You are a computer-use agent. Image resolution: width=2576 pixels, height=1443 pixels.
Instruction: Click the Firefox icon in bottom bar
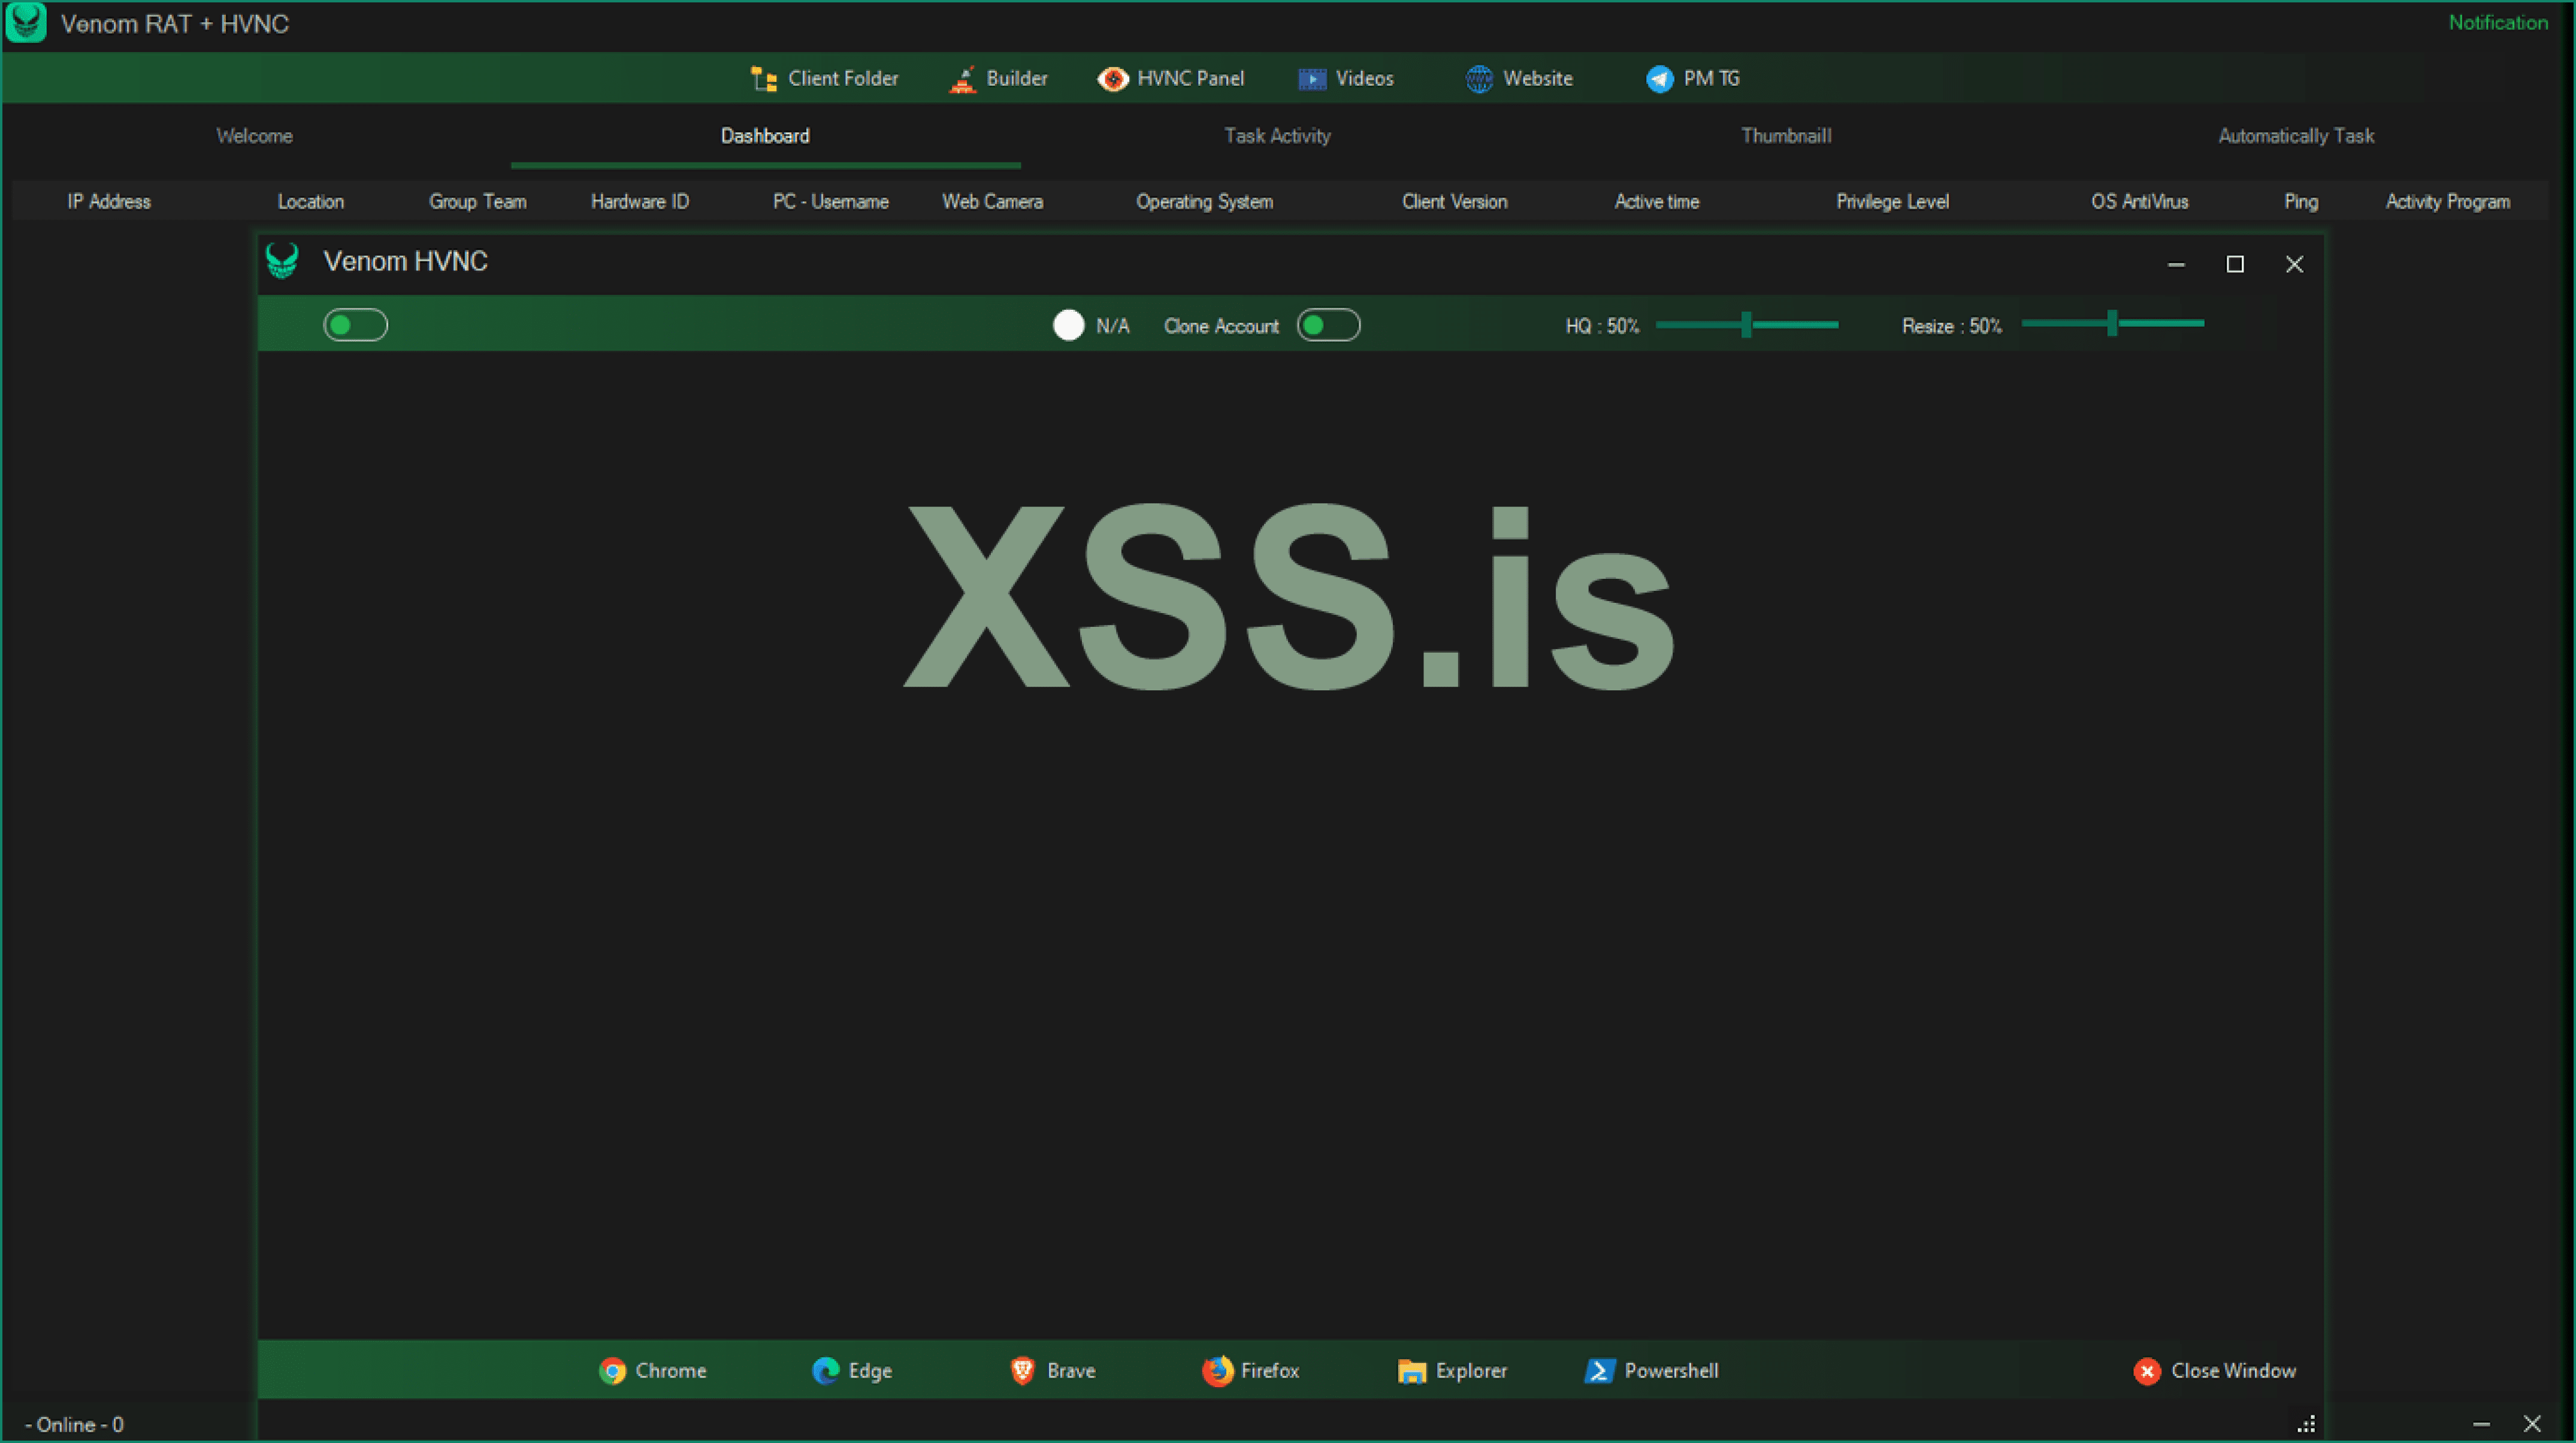click(x=1217, y=1371)
